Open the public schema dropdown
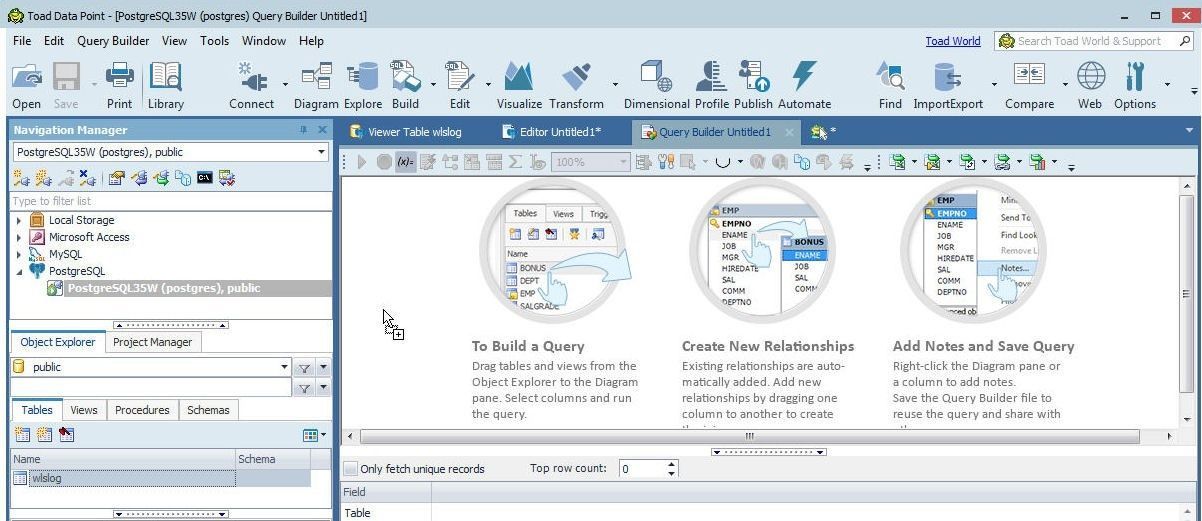 pyautogui.click(x=284, y=367)
